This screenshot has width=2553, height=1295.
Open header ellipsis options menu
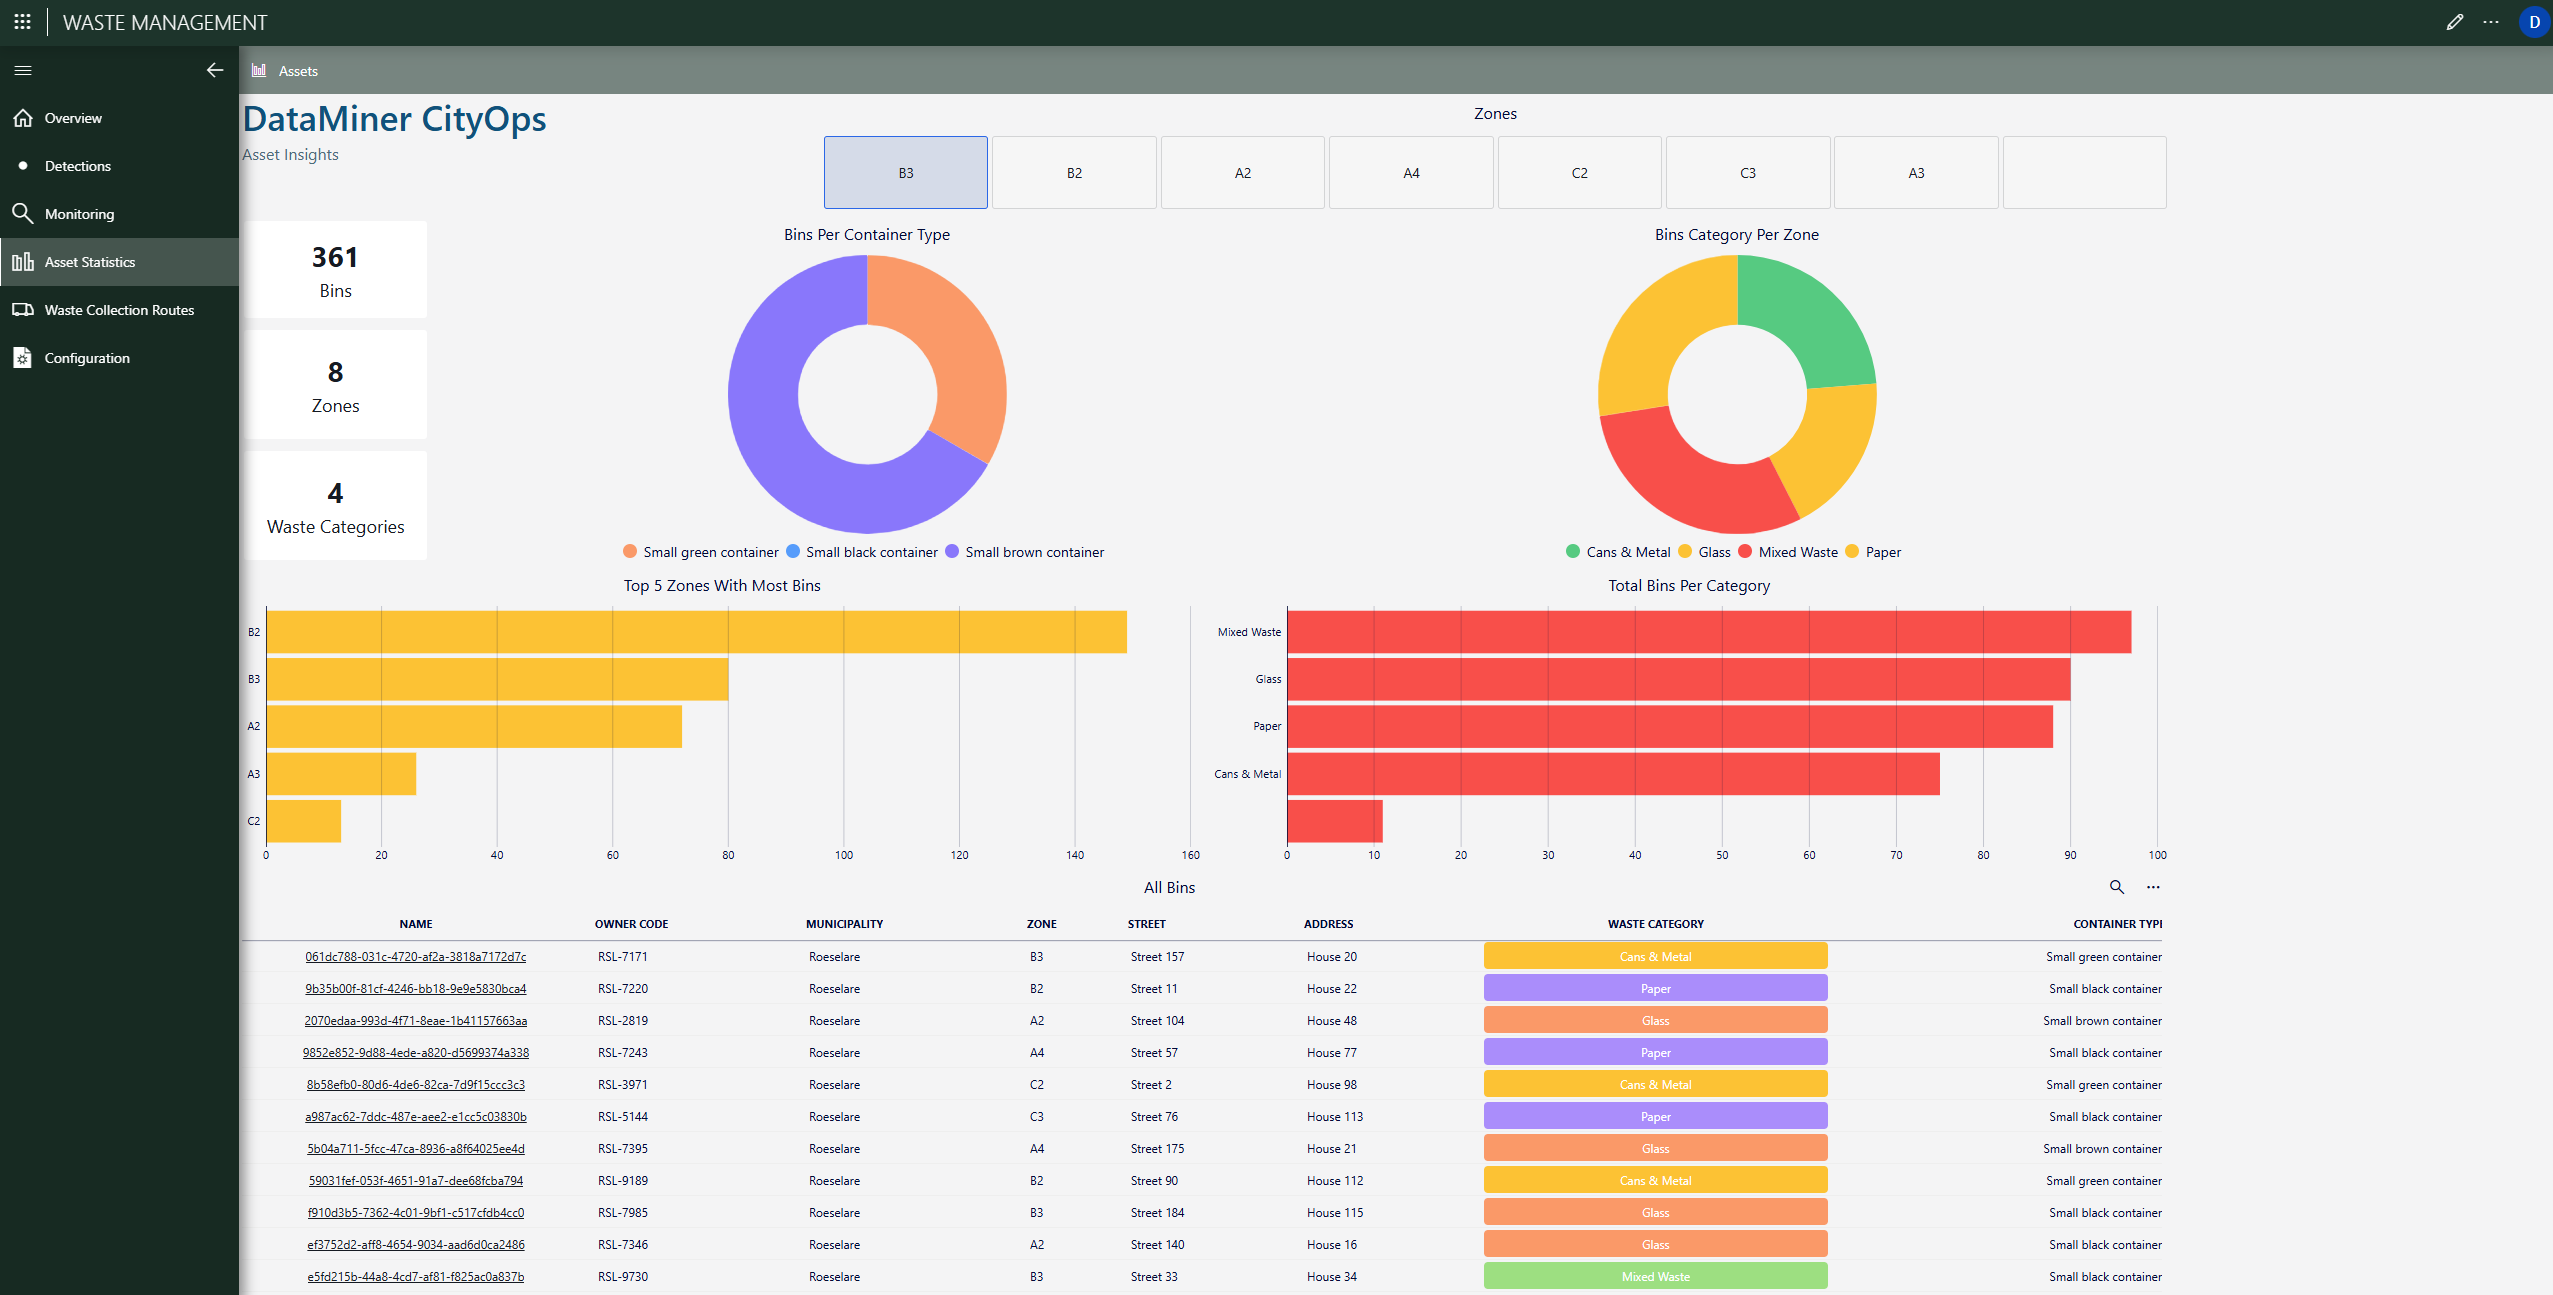[x=2491, y=22]
